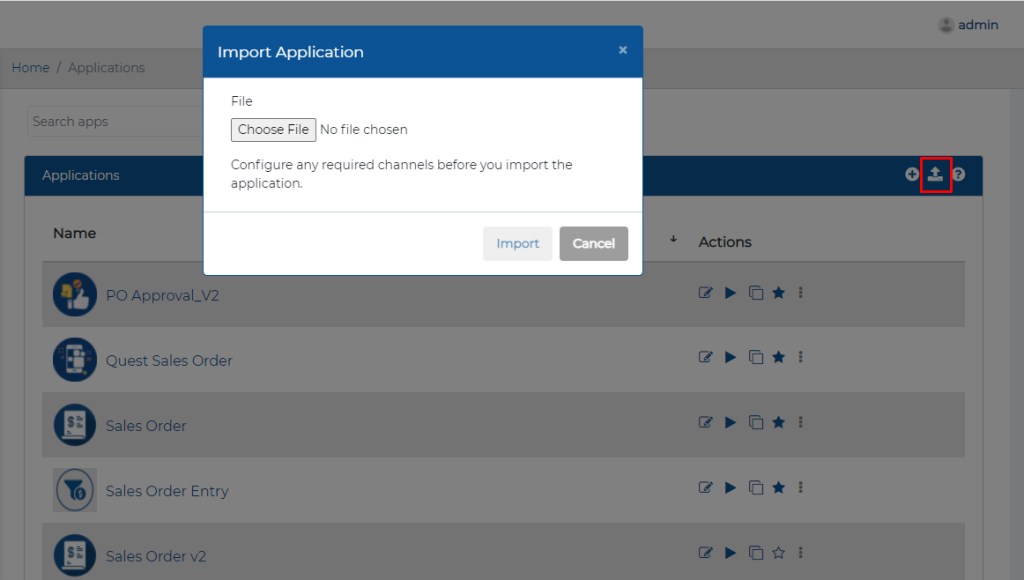Click the sort arrow beside Actions column
Viewport: 1024px width, 580px height.
point(673,239)
